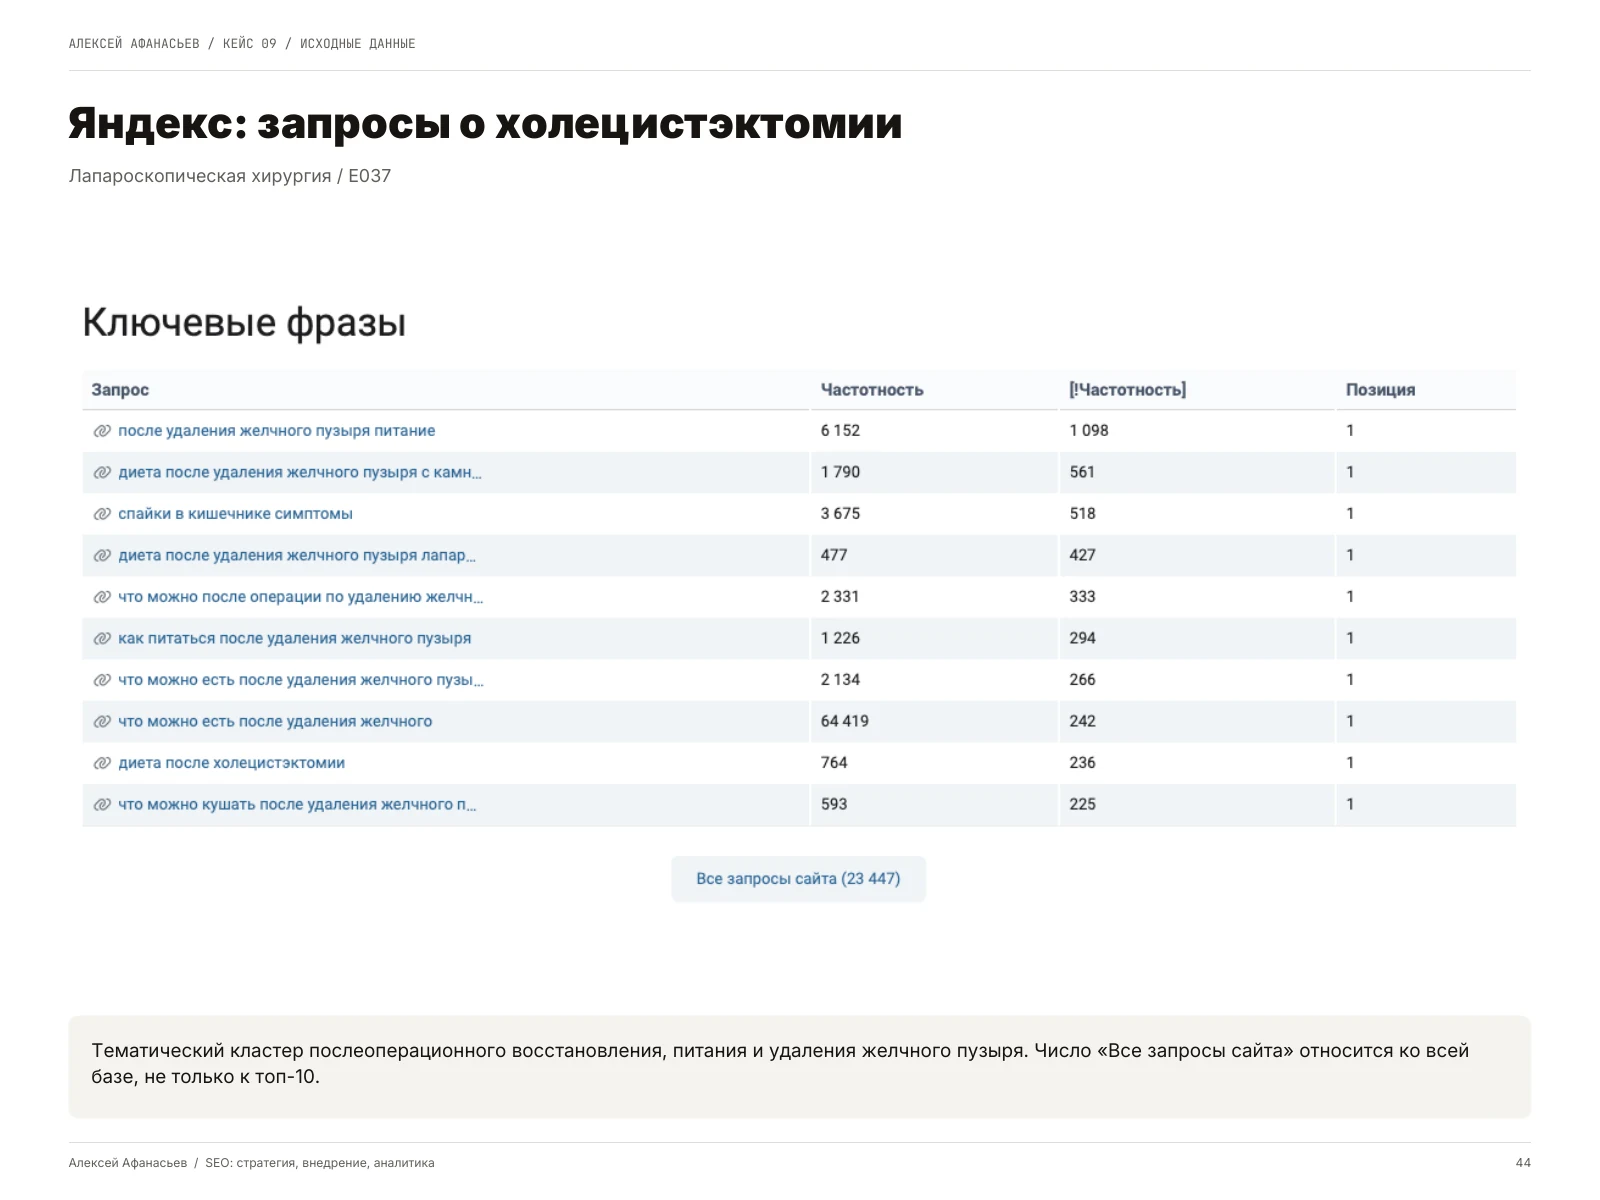Viewport: 1600px width, 1200px height.
Task: Click breadcrumb header 'Алексей Афанасьев / Кейс 09 / Исходные данные'
Action: pyautogui.click(x=242, y=44)
